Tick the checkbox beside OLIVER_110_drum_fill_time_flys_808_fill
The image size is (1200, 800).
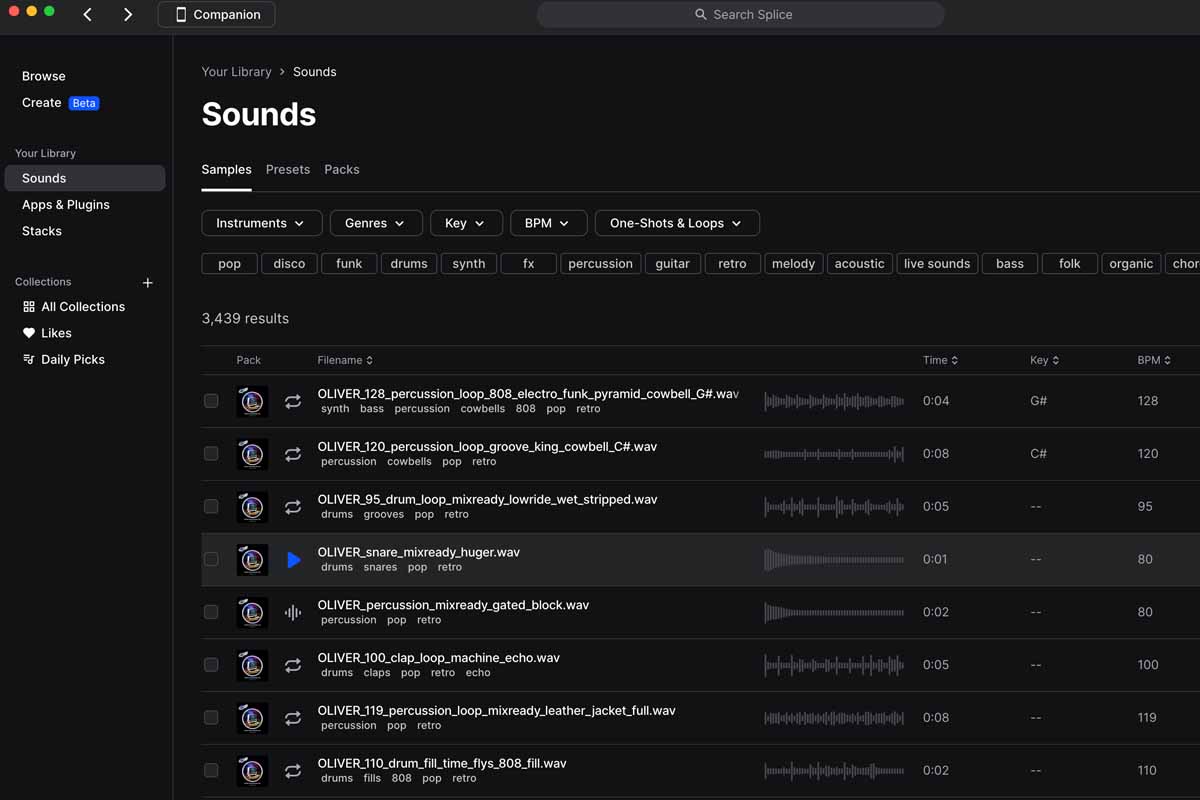[211, 771]
